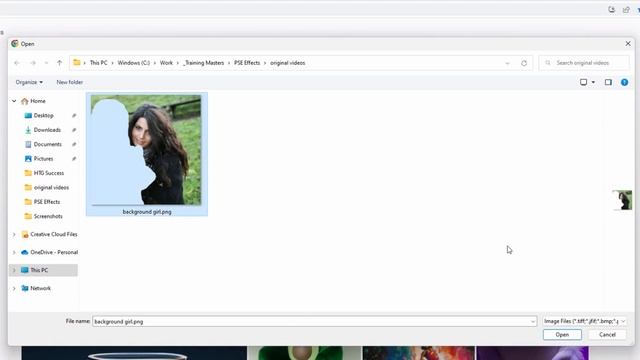The height and width of the screenshot is (360, 640).
Task: Expand the This PC node
Action: click(x=14, y=270)
